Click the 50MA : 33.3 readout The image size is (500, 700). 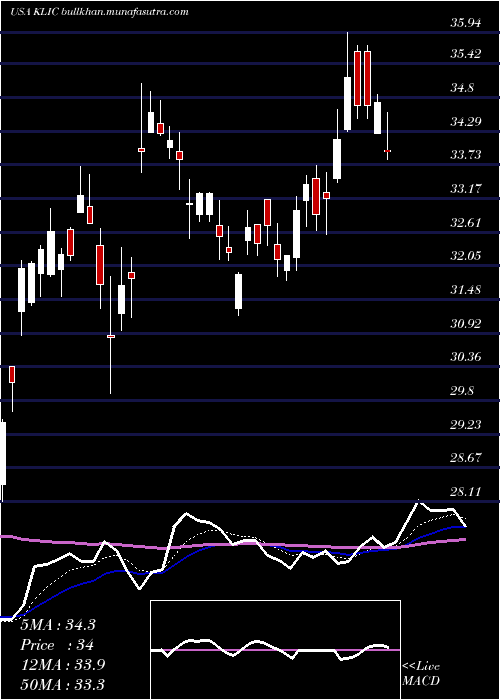62,684
